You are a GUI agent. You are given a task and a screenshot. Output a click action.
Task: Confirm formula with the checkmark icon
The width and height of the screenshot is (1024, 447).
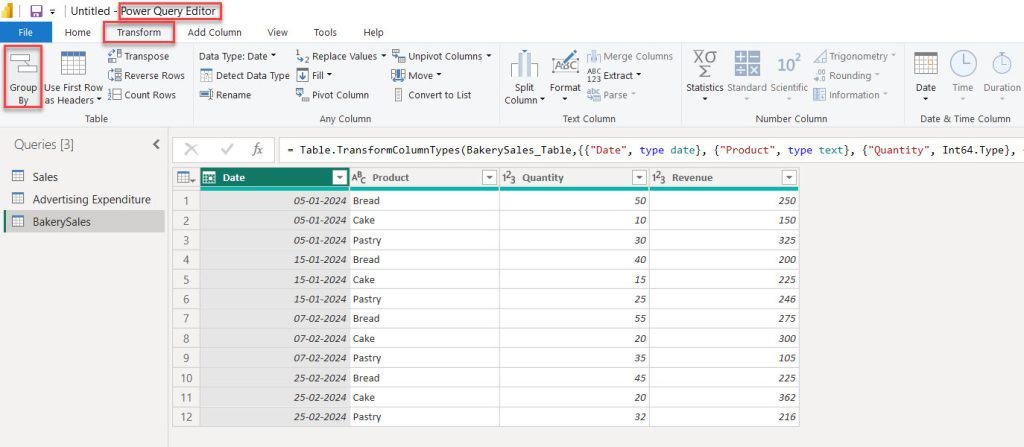(x=227, y=150)
